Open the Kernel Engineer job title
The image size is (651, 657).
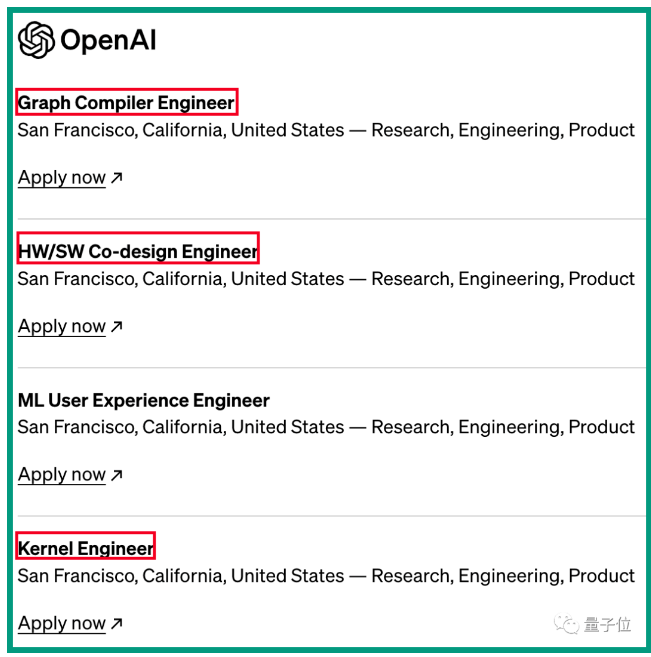pyautogui.click(x=86, y=548)
